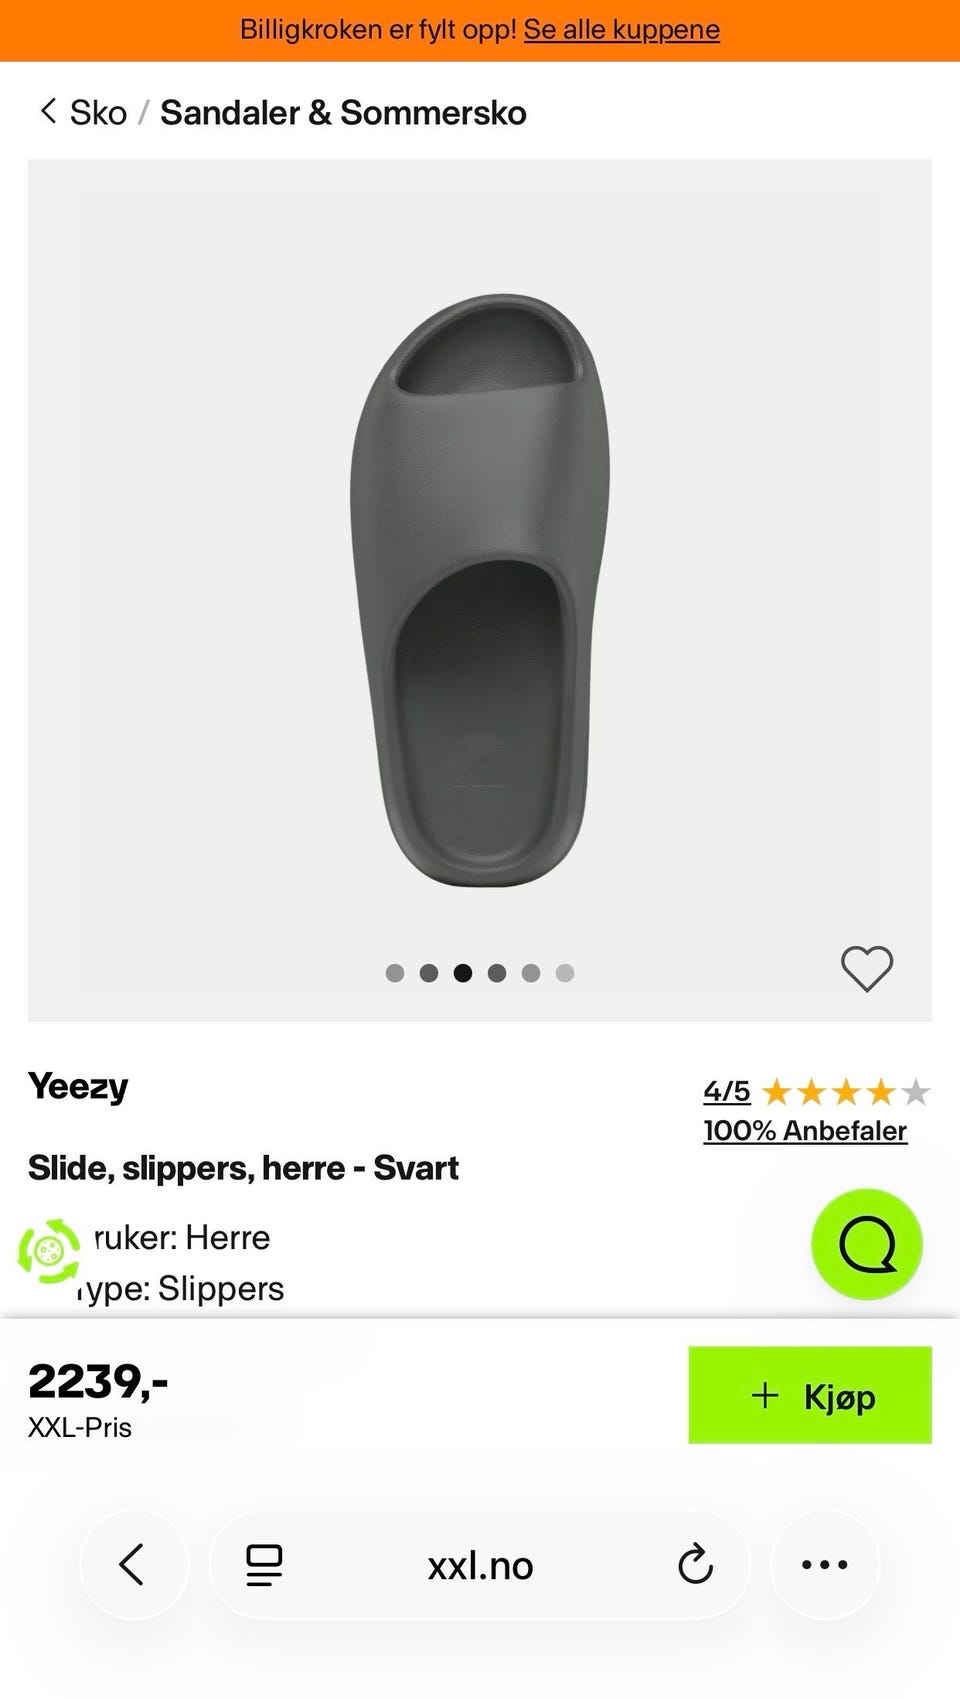This screenshot has width=960, height=1699.
Task: Open the green chat bubble
Action: [x=866, y=1244]
